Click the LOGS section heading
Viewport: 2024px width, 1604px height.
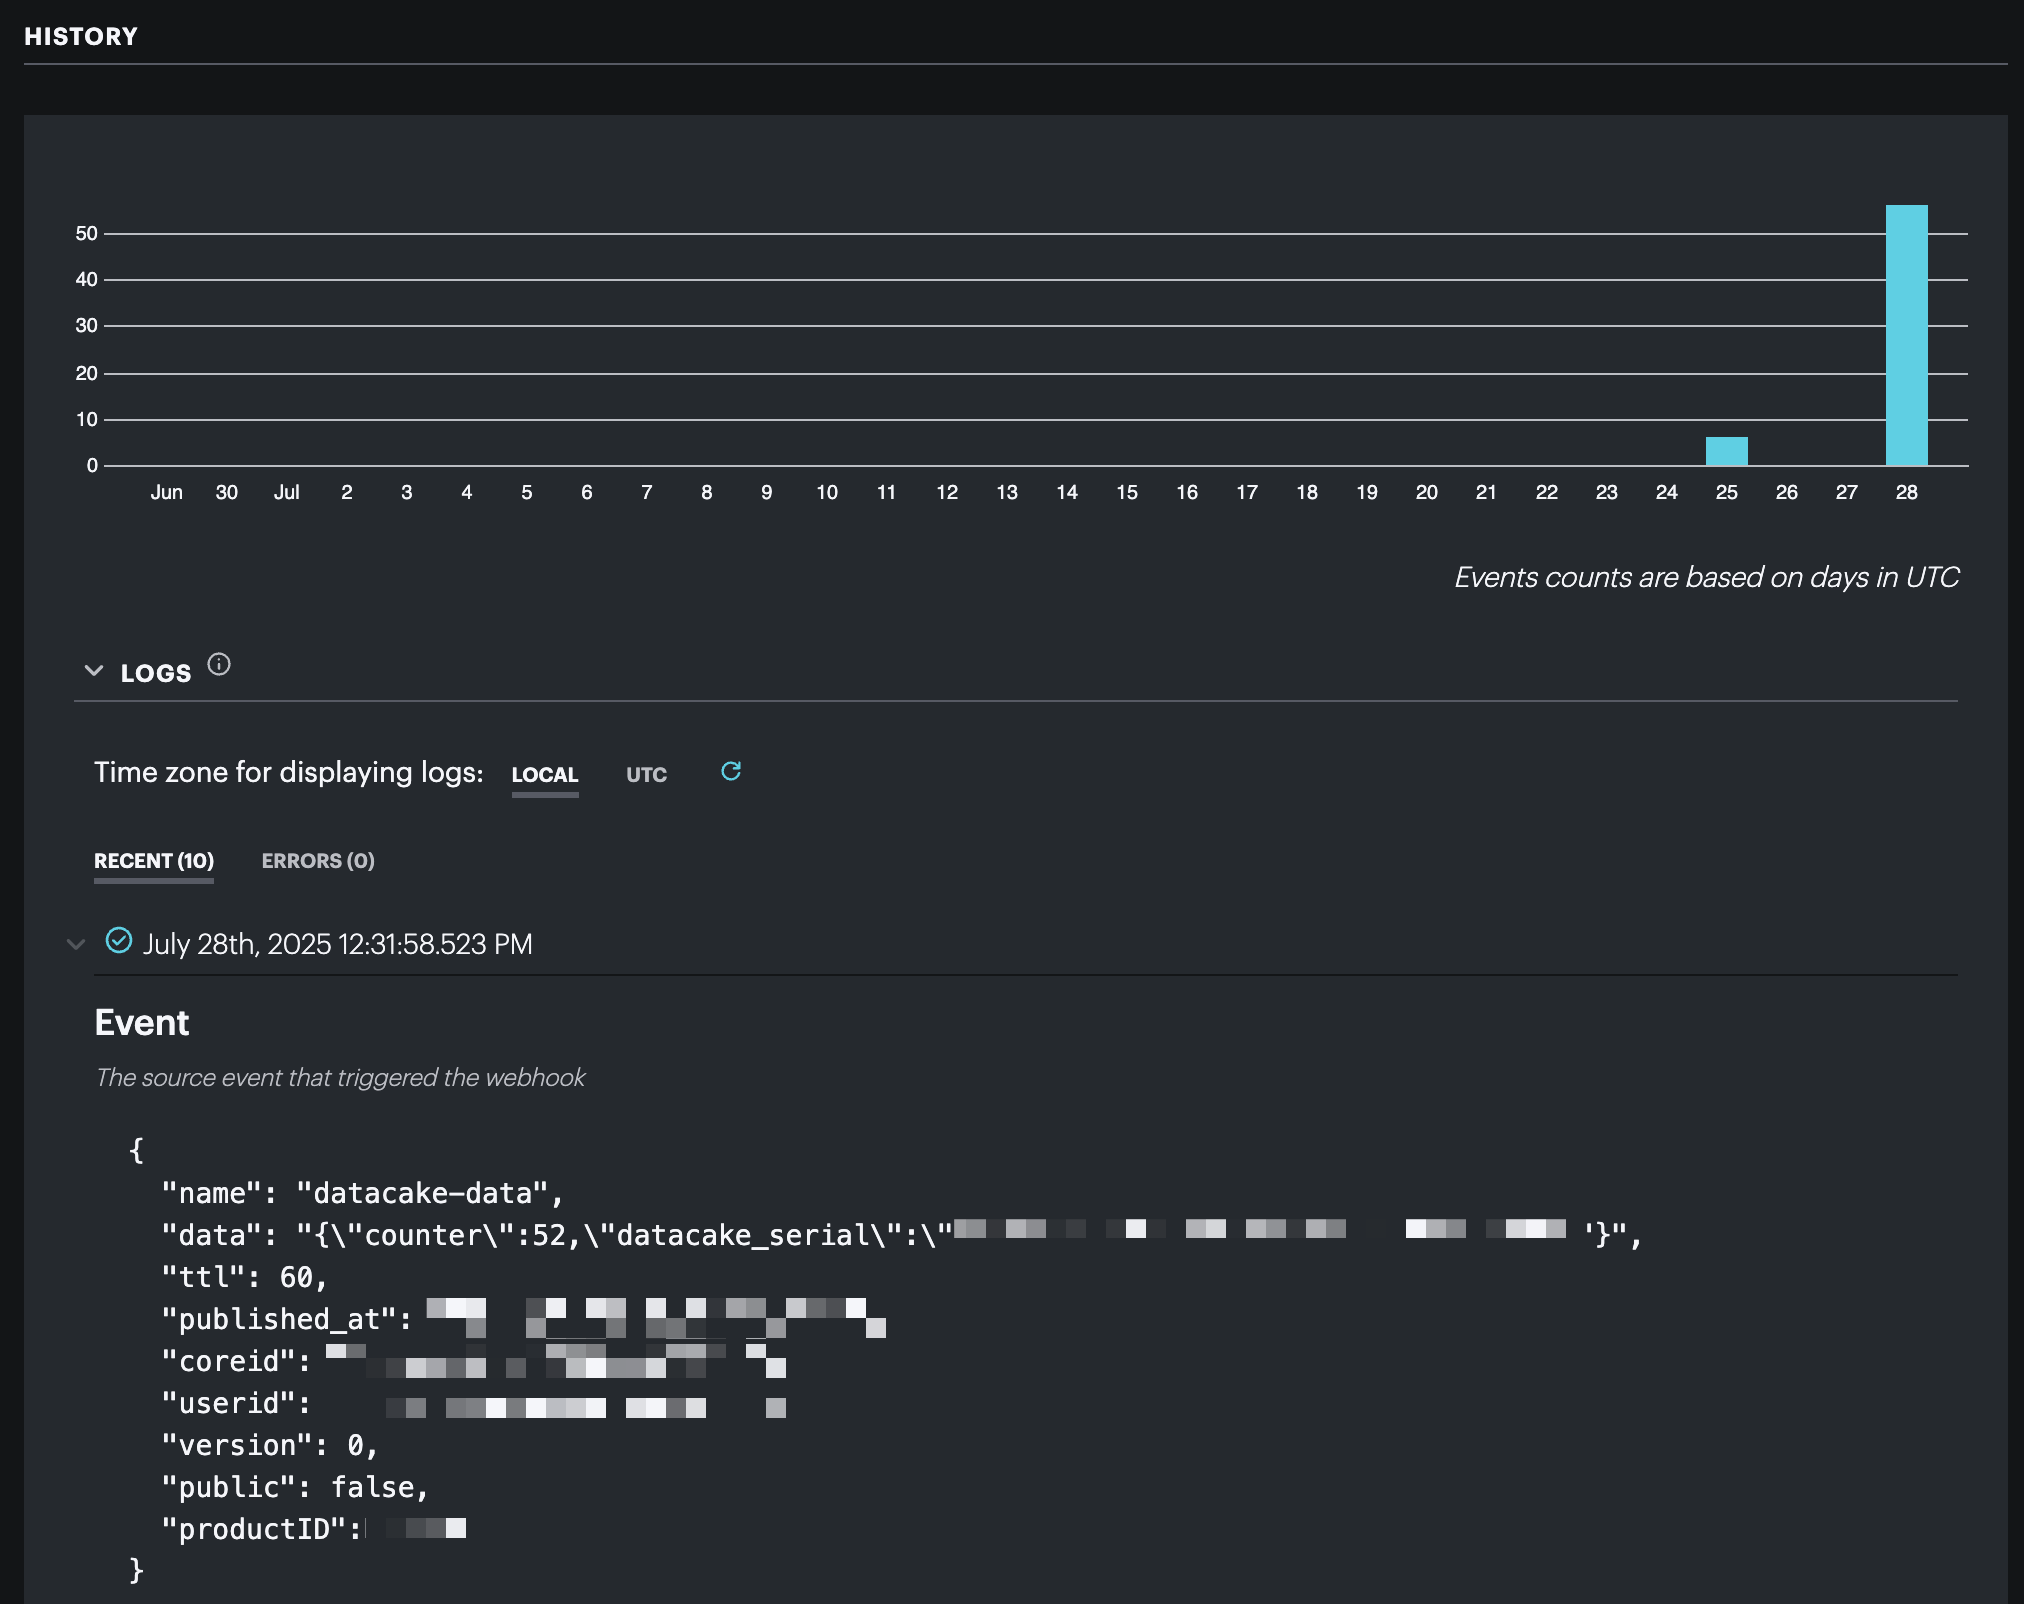click(156, 673)
